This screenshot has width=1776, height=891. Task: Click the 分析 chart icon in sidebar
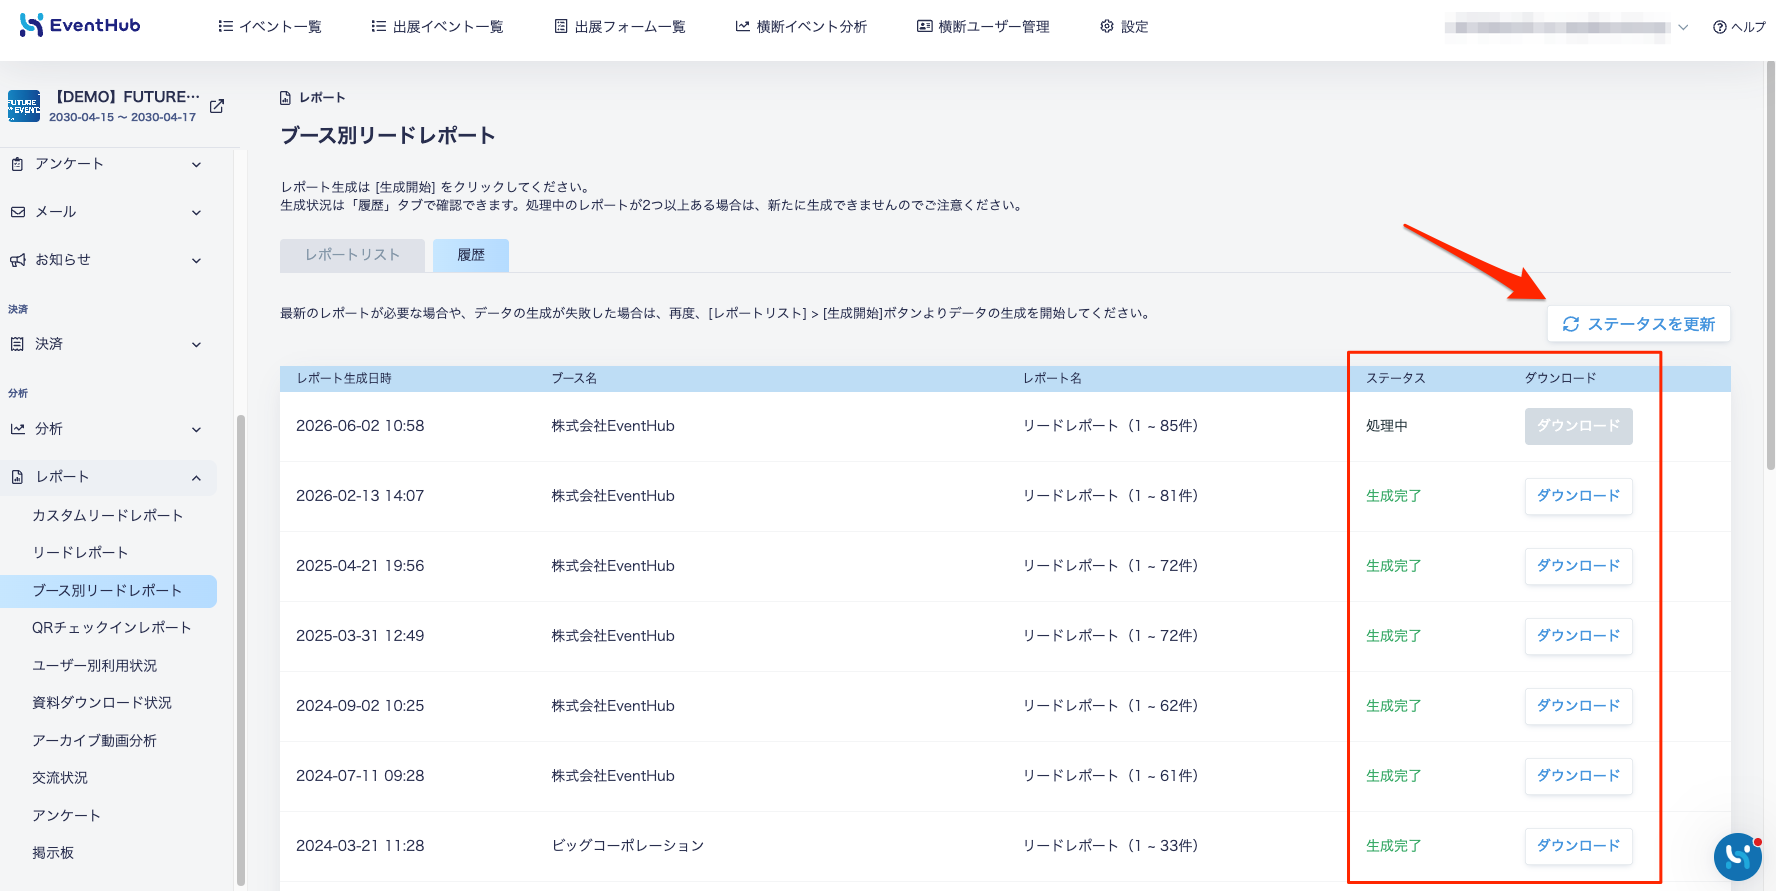click(17, 429)
